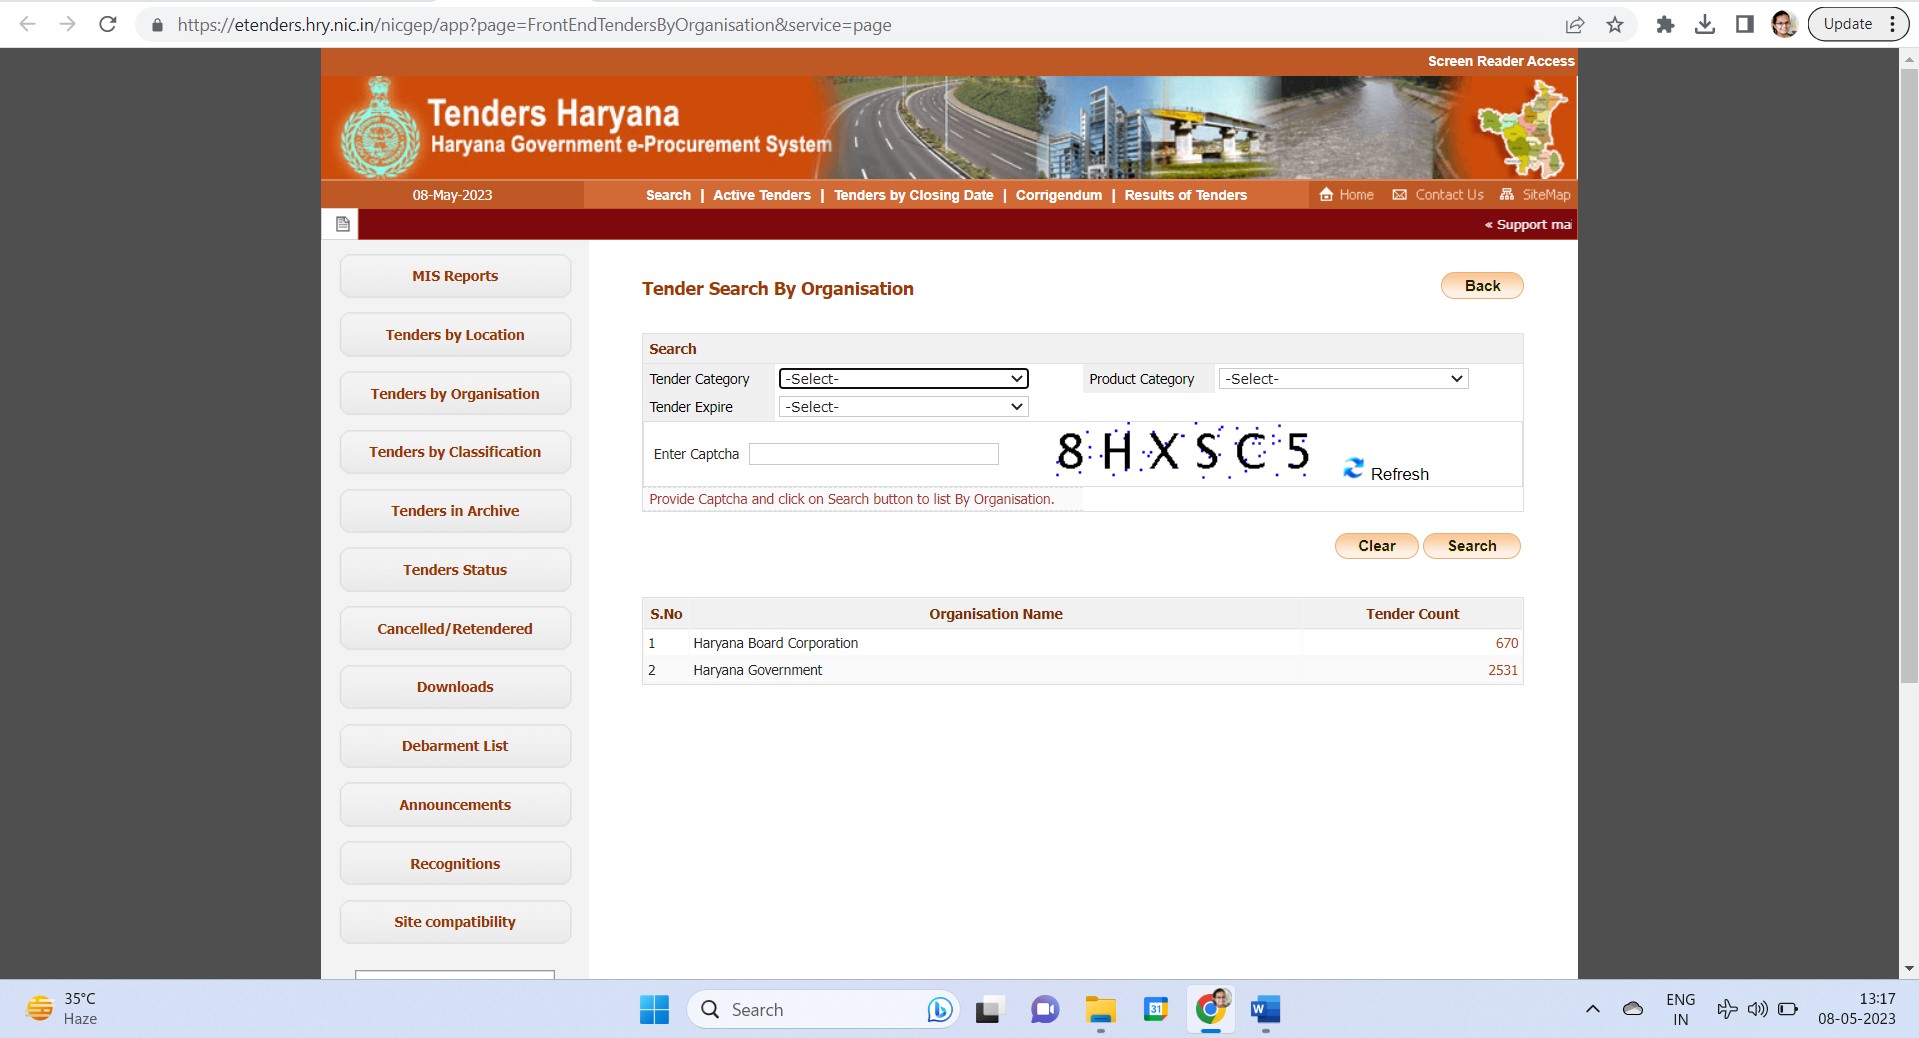Open the calendar app on taskbar
1919x1038 pixels.
point(1155,1010)
